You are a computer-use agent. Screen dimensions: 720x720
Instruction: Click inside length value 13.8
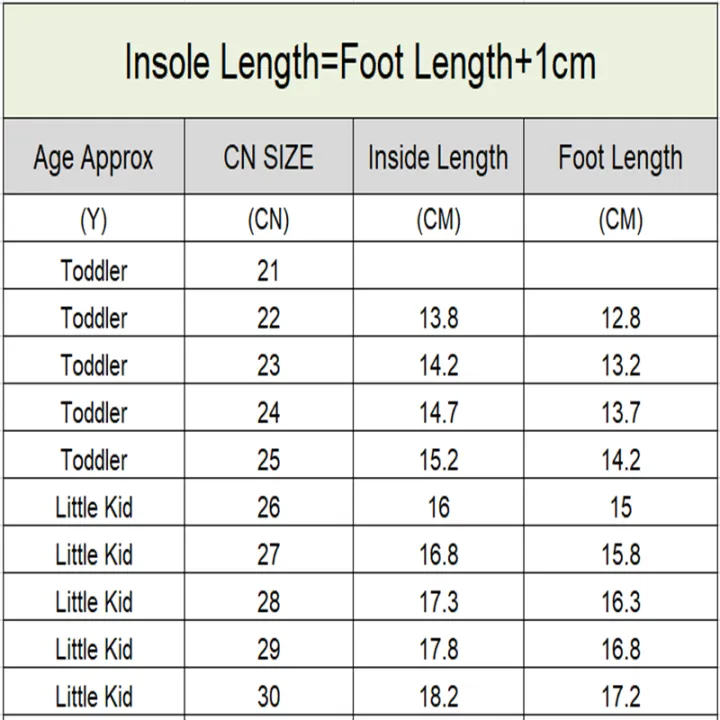pyautogui.click(x=438, y=318)
